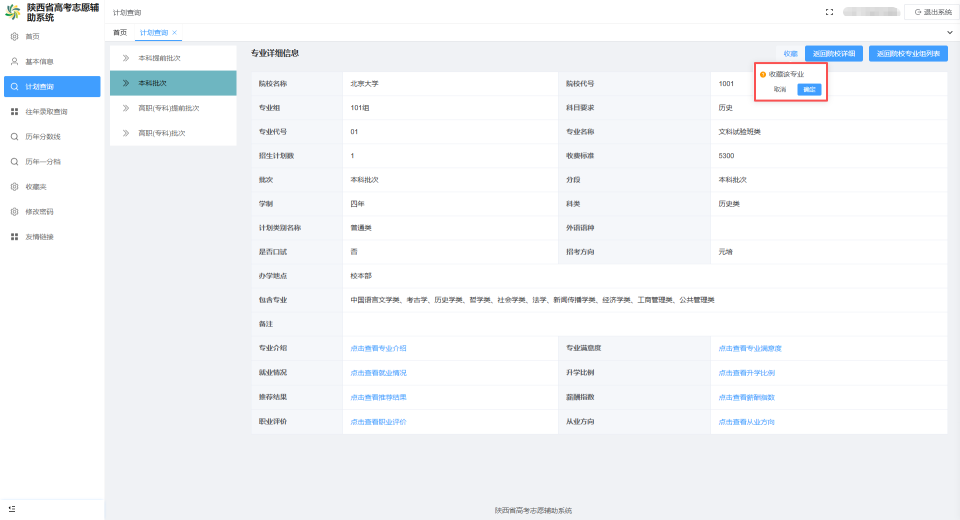Confirm 收藏该专业 with 确定 button
960x520 pixels.
[809, 89]
